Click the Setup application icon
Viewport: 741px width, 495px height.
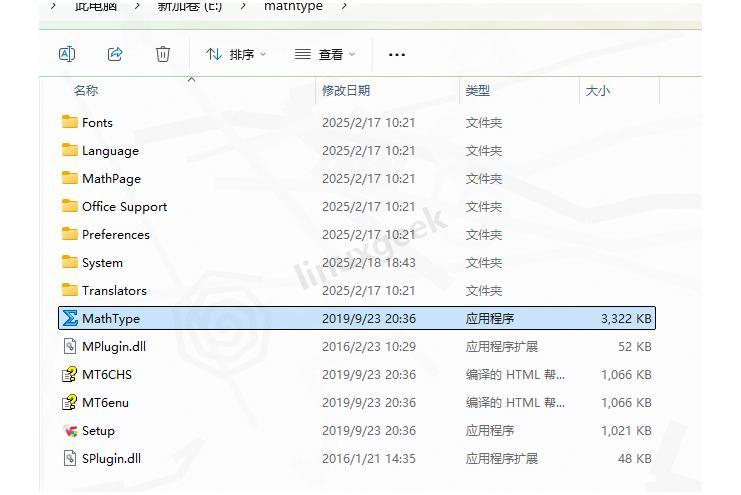[70, 430]
